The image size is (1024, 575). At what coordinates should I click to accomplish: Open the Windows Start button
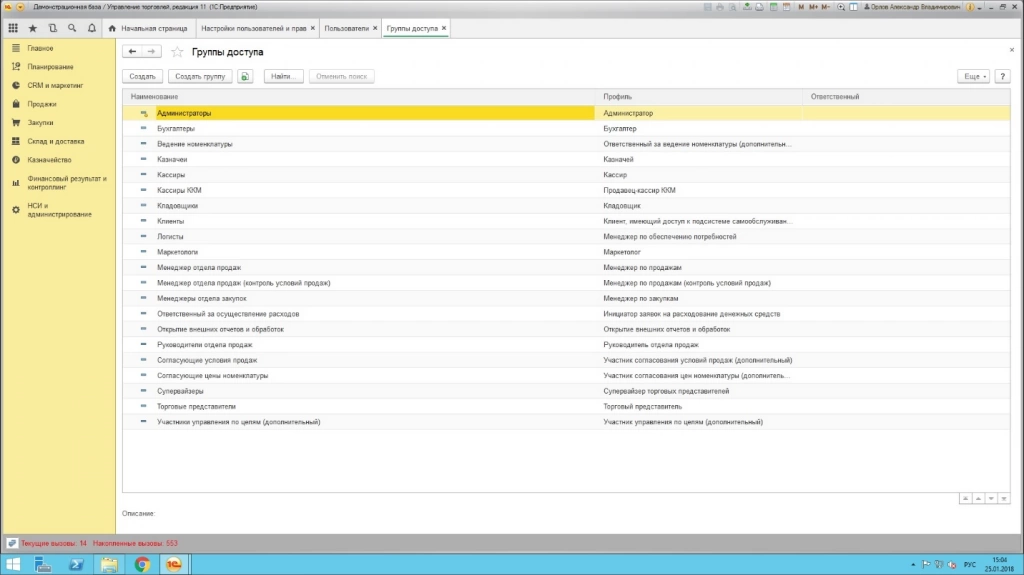[12, 564]
